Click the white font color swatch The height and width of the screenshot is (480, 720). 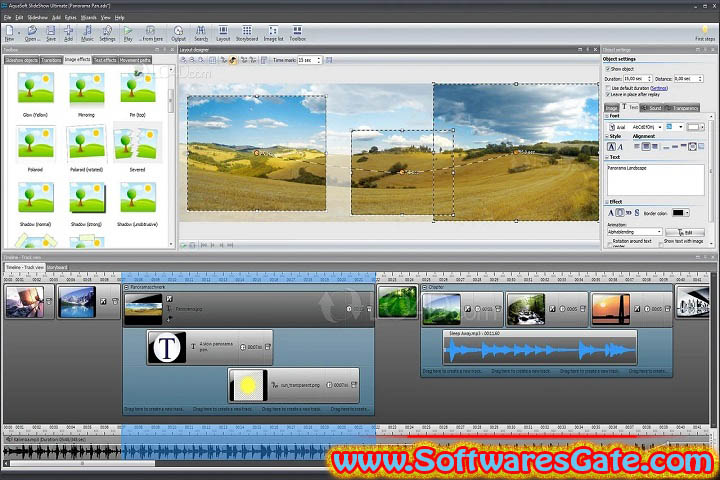693,127
